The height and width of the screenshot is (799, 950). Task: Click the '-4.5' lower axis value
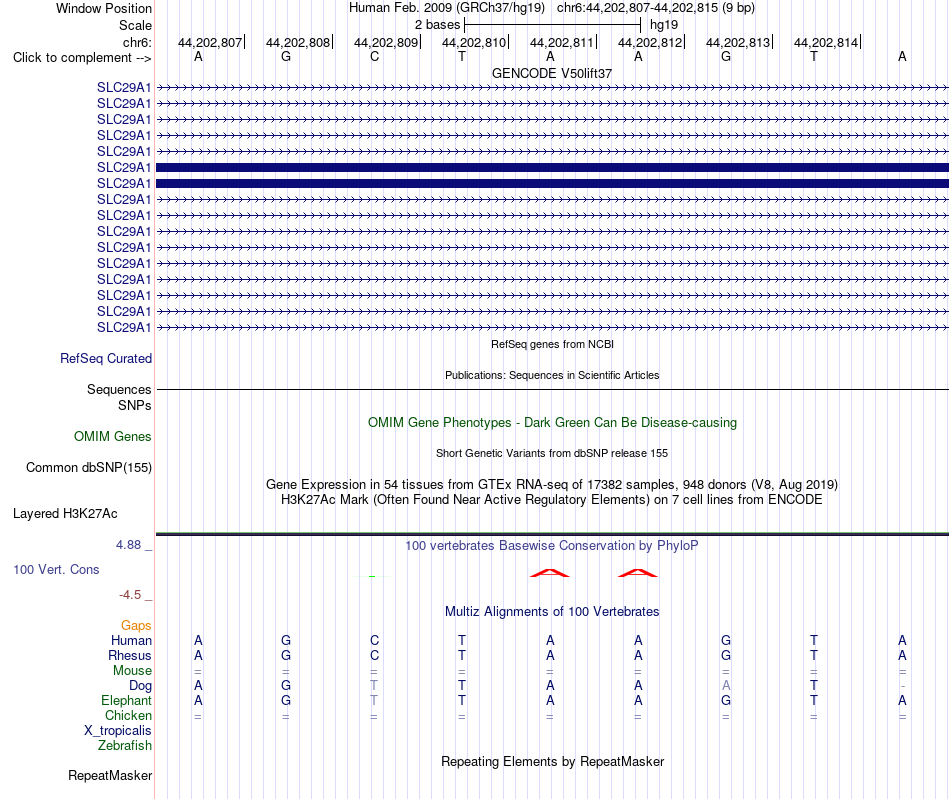pos(130,595)
